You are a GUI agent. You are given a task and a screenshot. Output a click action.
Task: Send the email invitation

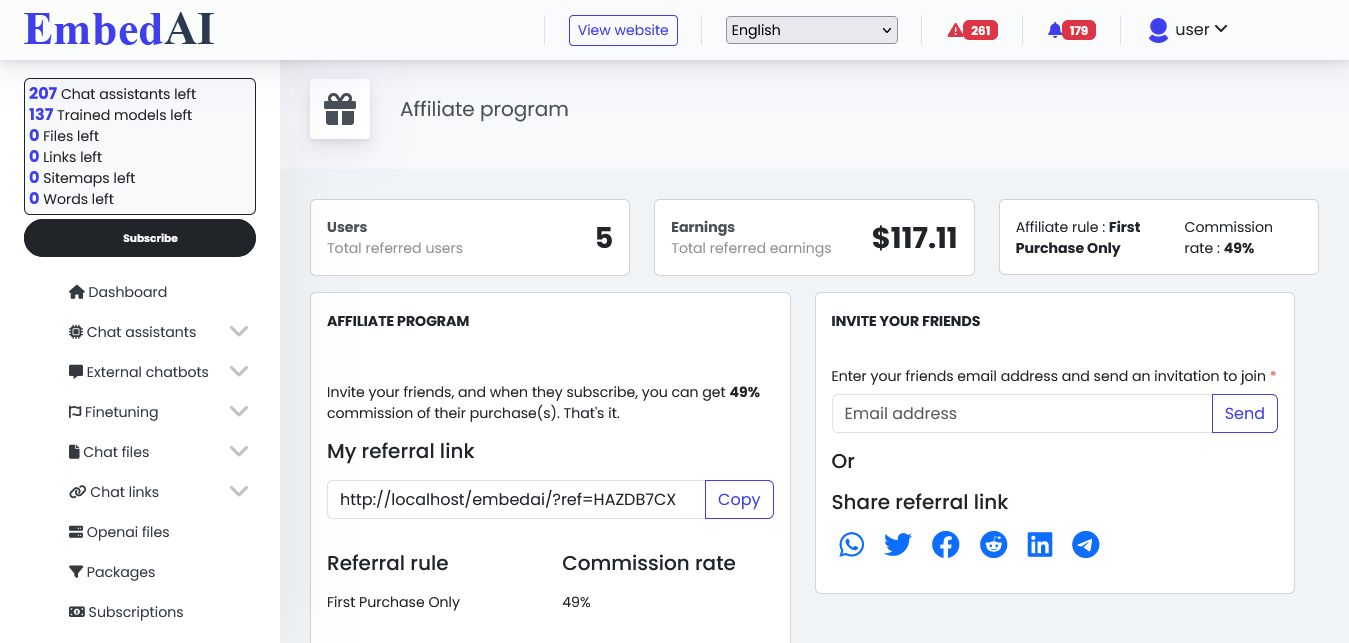(x=1244, y=414)
